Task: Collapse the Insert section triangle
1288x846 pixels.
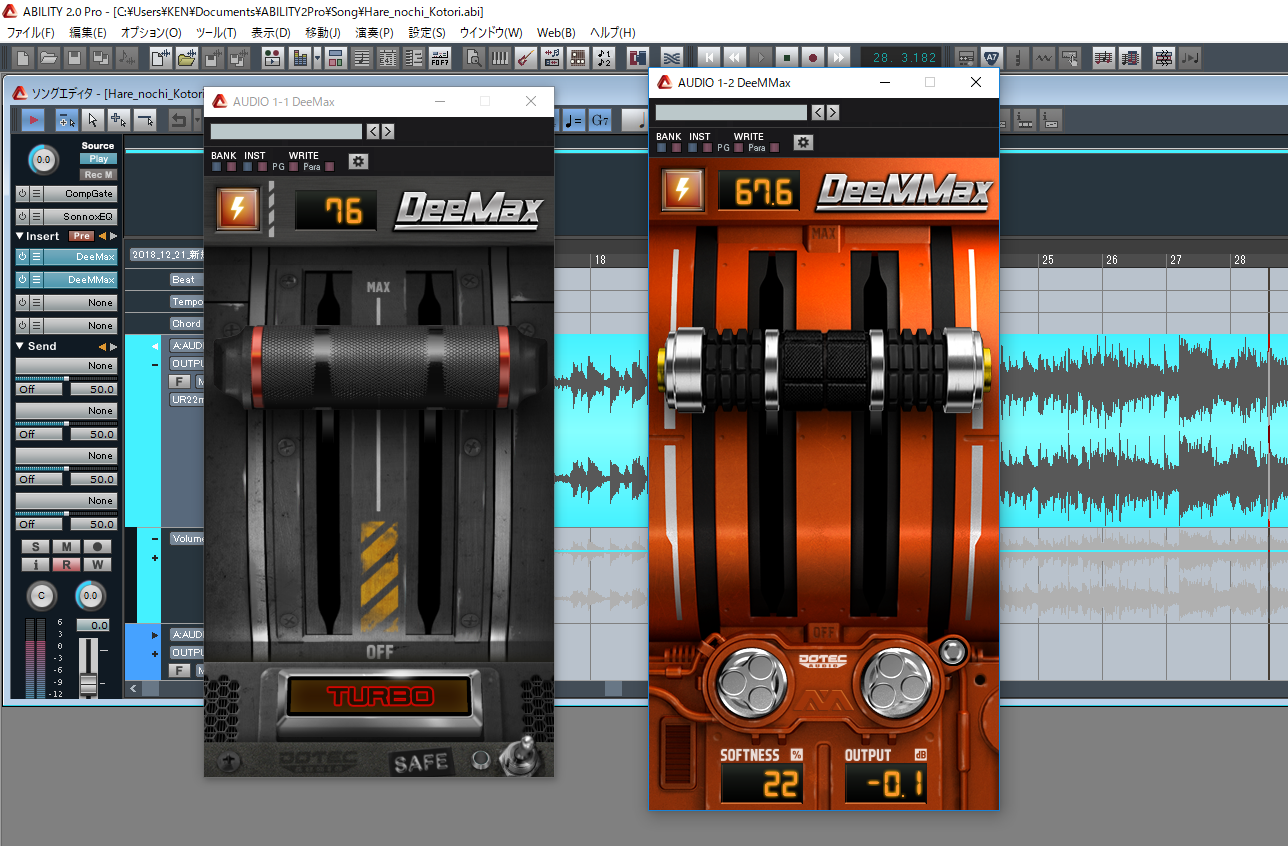Action: (x=19, y=236)
